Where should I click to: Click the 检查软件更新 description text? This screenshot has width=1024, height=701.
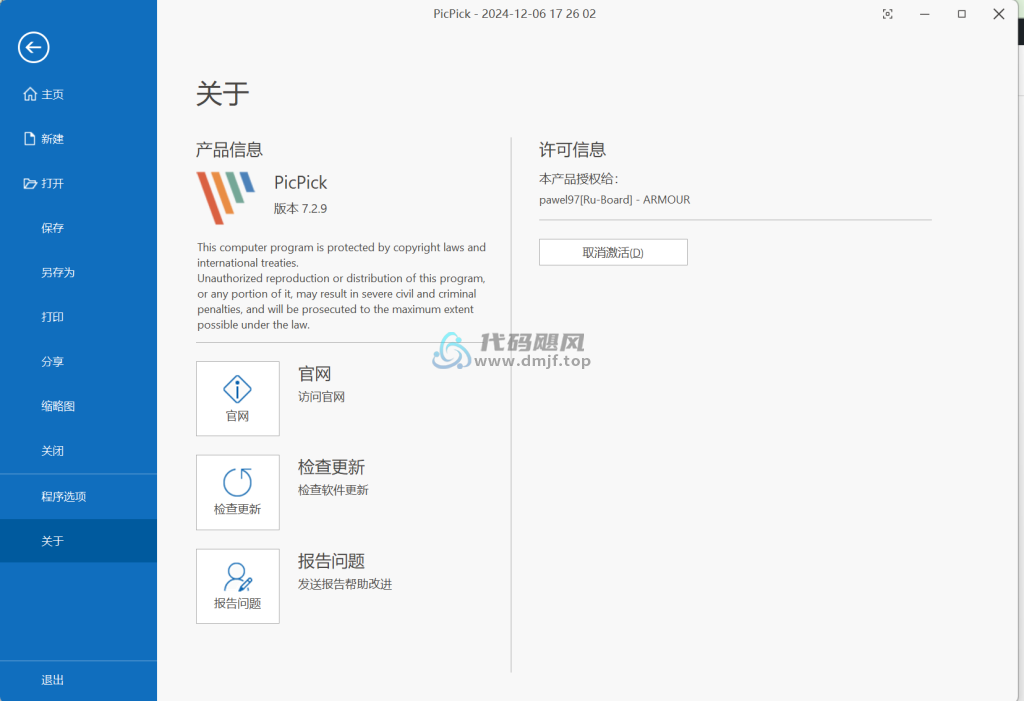(x=333, y=490)
